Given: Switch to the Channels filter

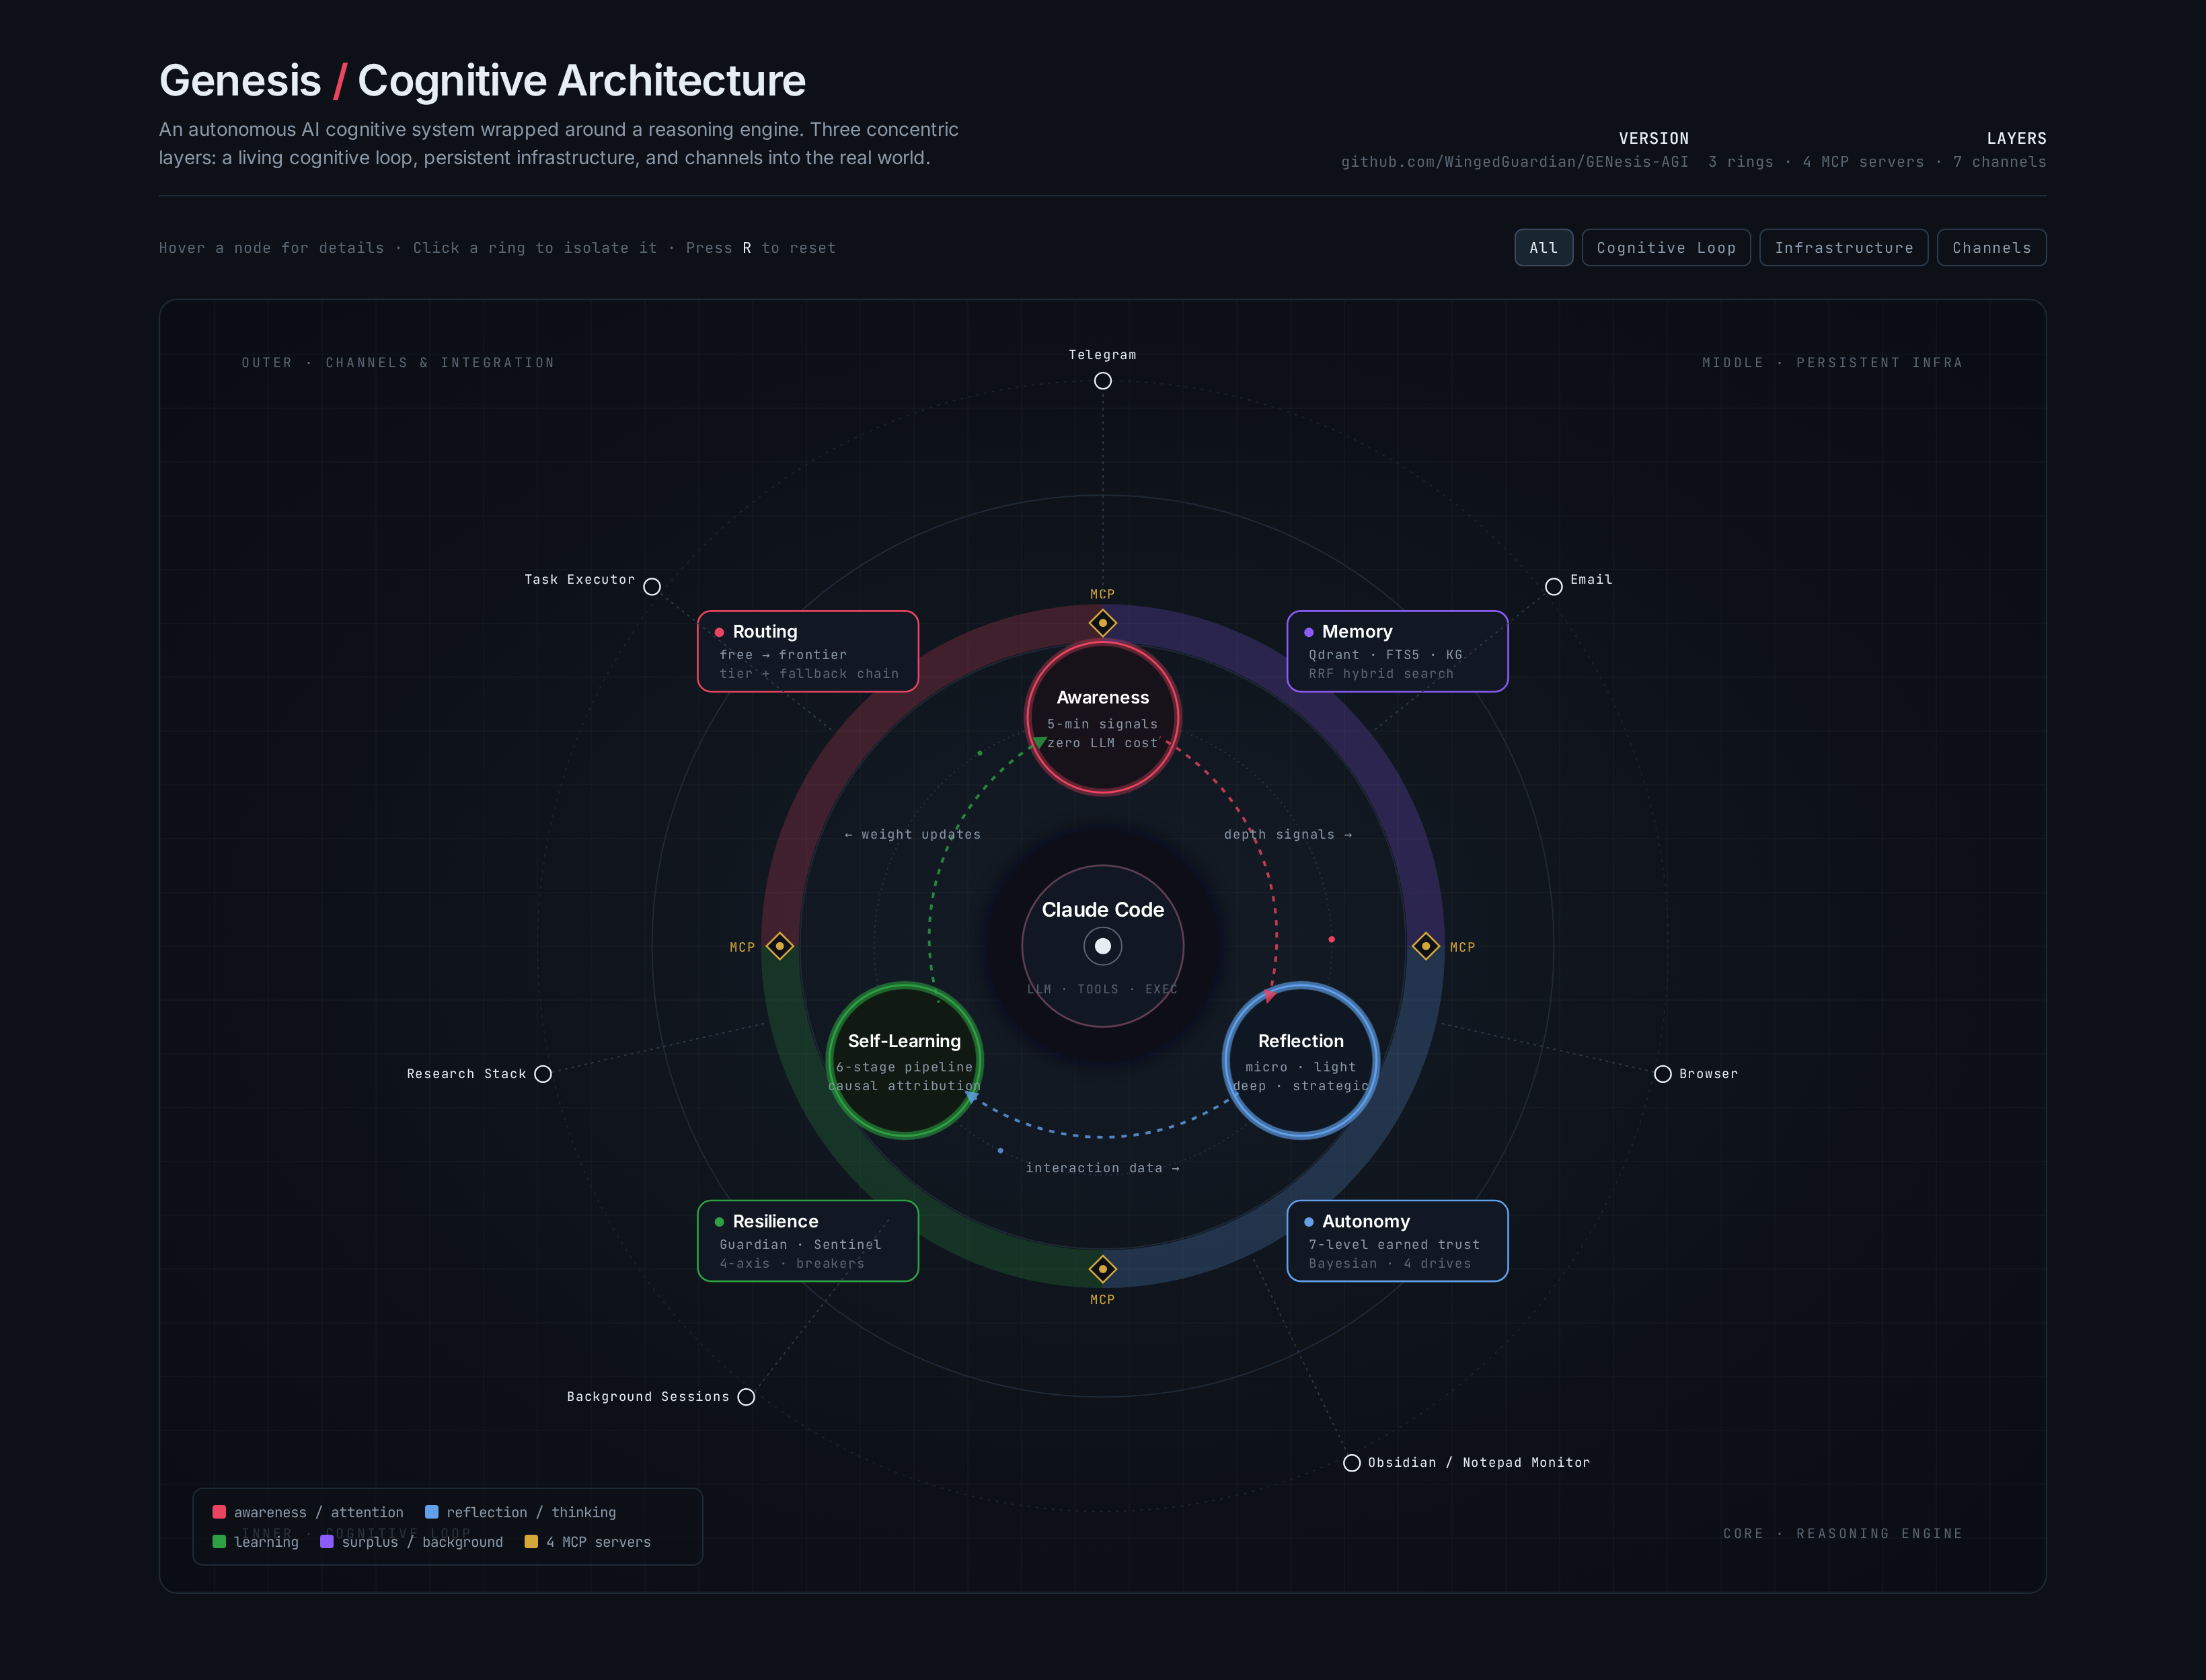Looking at the screenshot, I should [x=1991, y=248].
